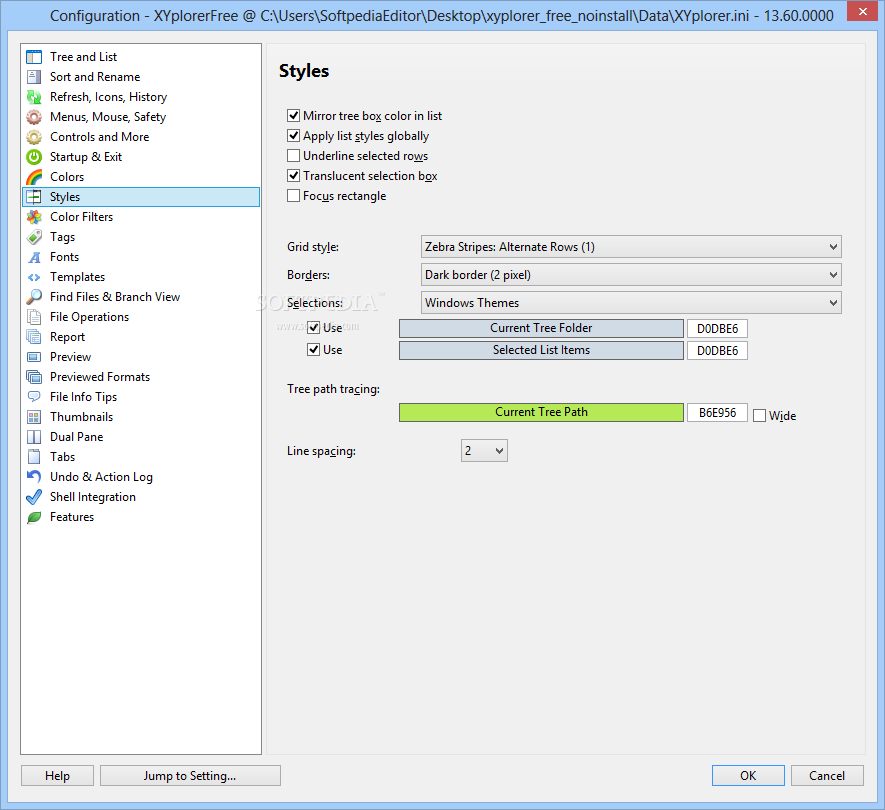Viewport: 885px width, 810px height.
Task: Click the Thumbnails grid icon
Action: click(34, 417)
